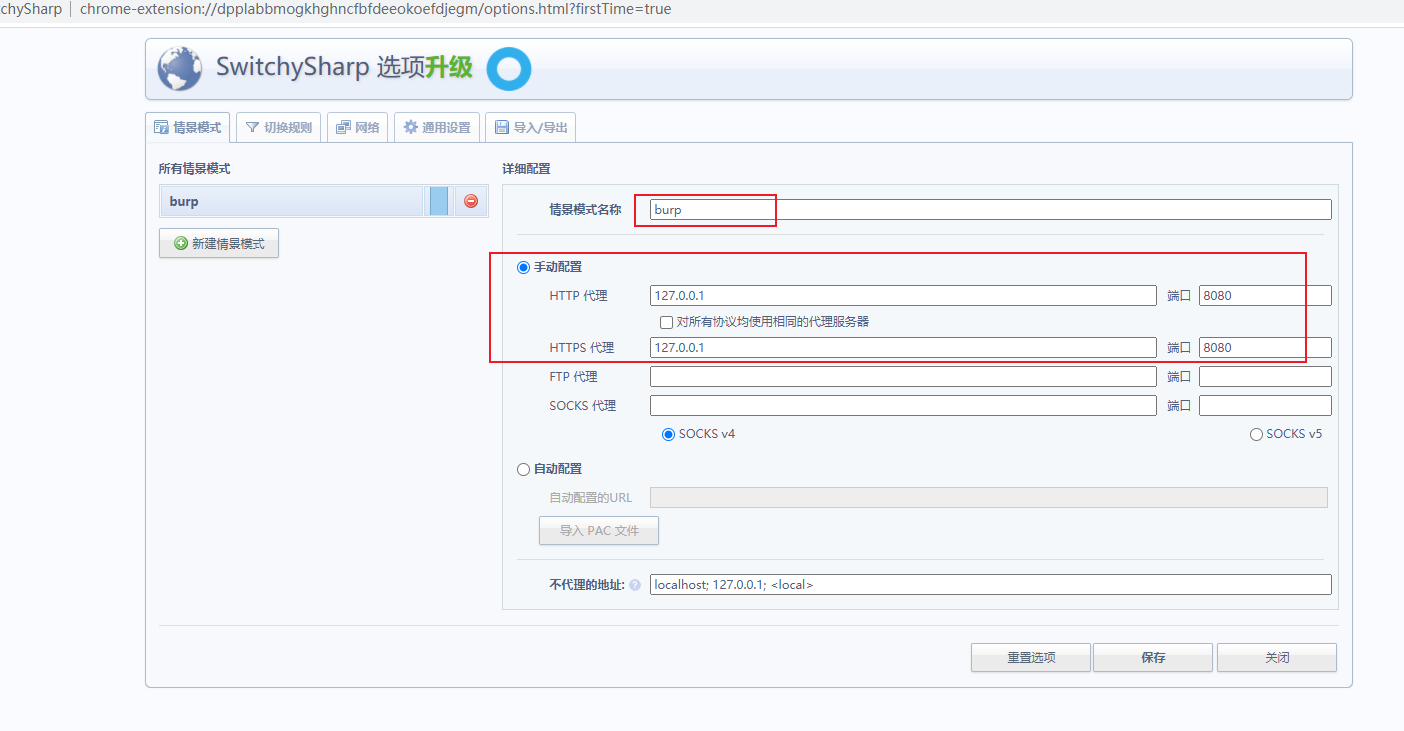Focus the 情景模式名称 input field

991,209
